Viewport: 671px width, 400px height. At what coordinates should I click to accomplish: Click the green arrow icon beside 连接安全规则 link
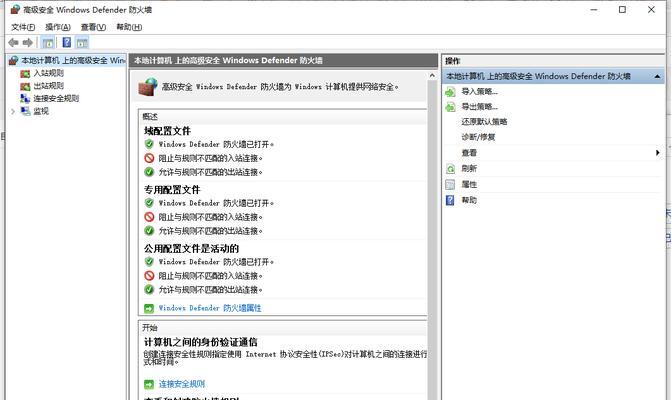click(x=149, y=385)
